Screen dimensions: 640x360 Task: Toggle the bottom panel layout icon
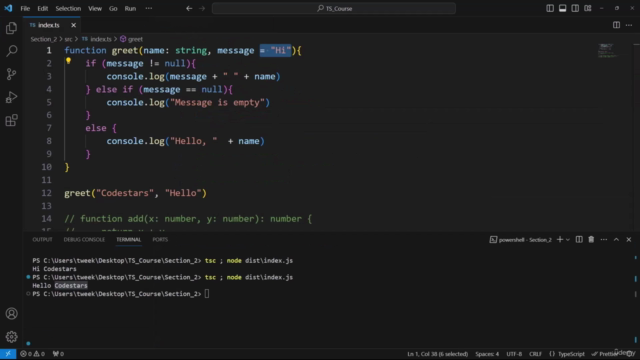562,8
